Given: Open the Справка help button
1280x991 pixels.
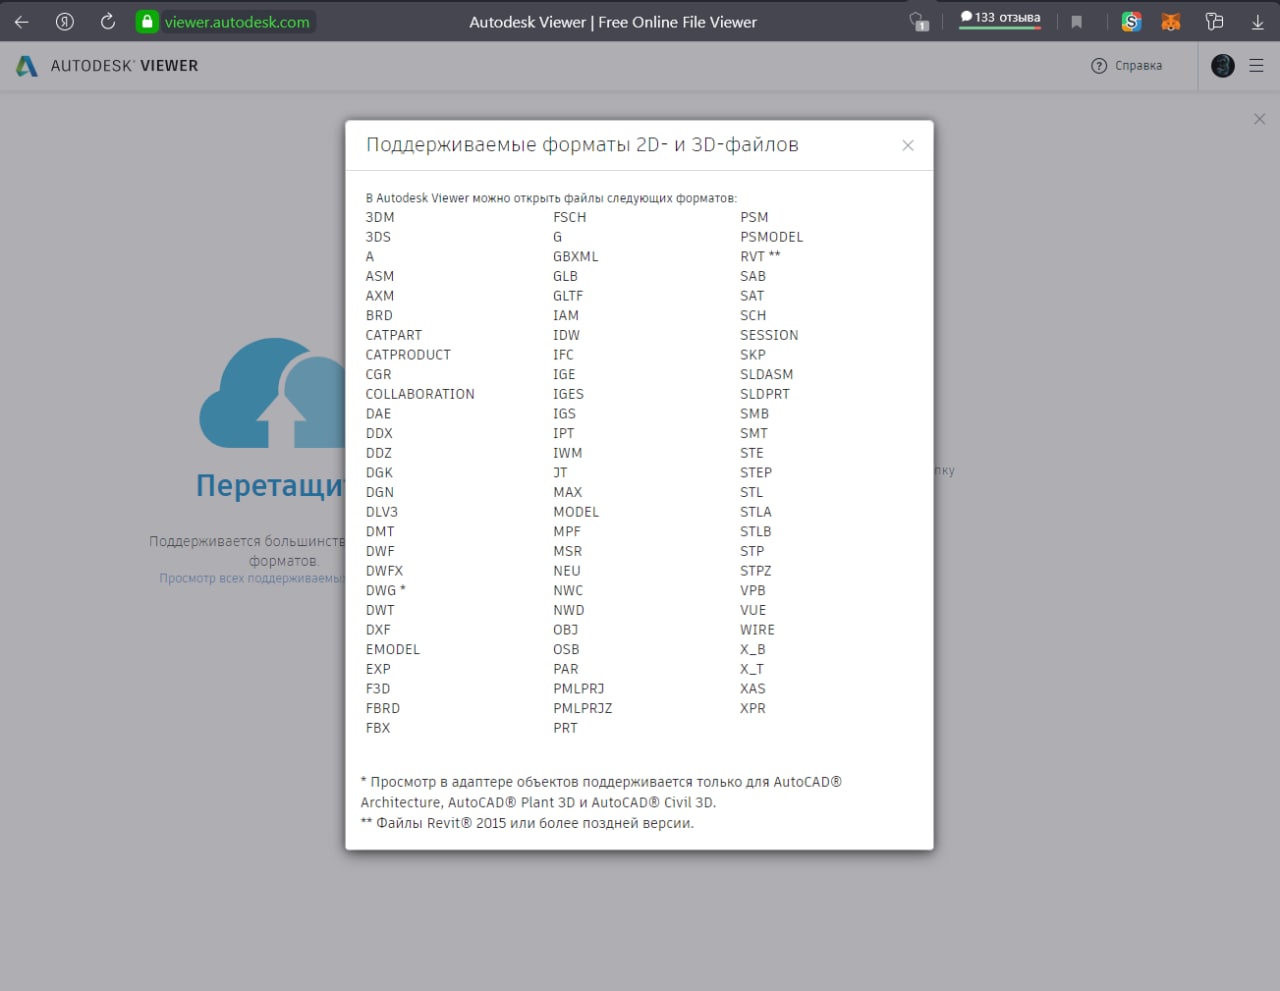Looking at the screenshot, I should pyautogui.click(x=1126, y=66).
